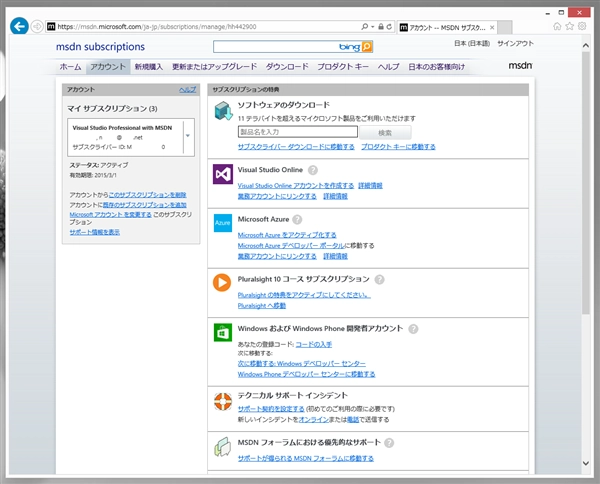Click the software download box icon

223,111
